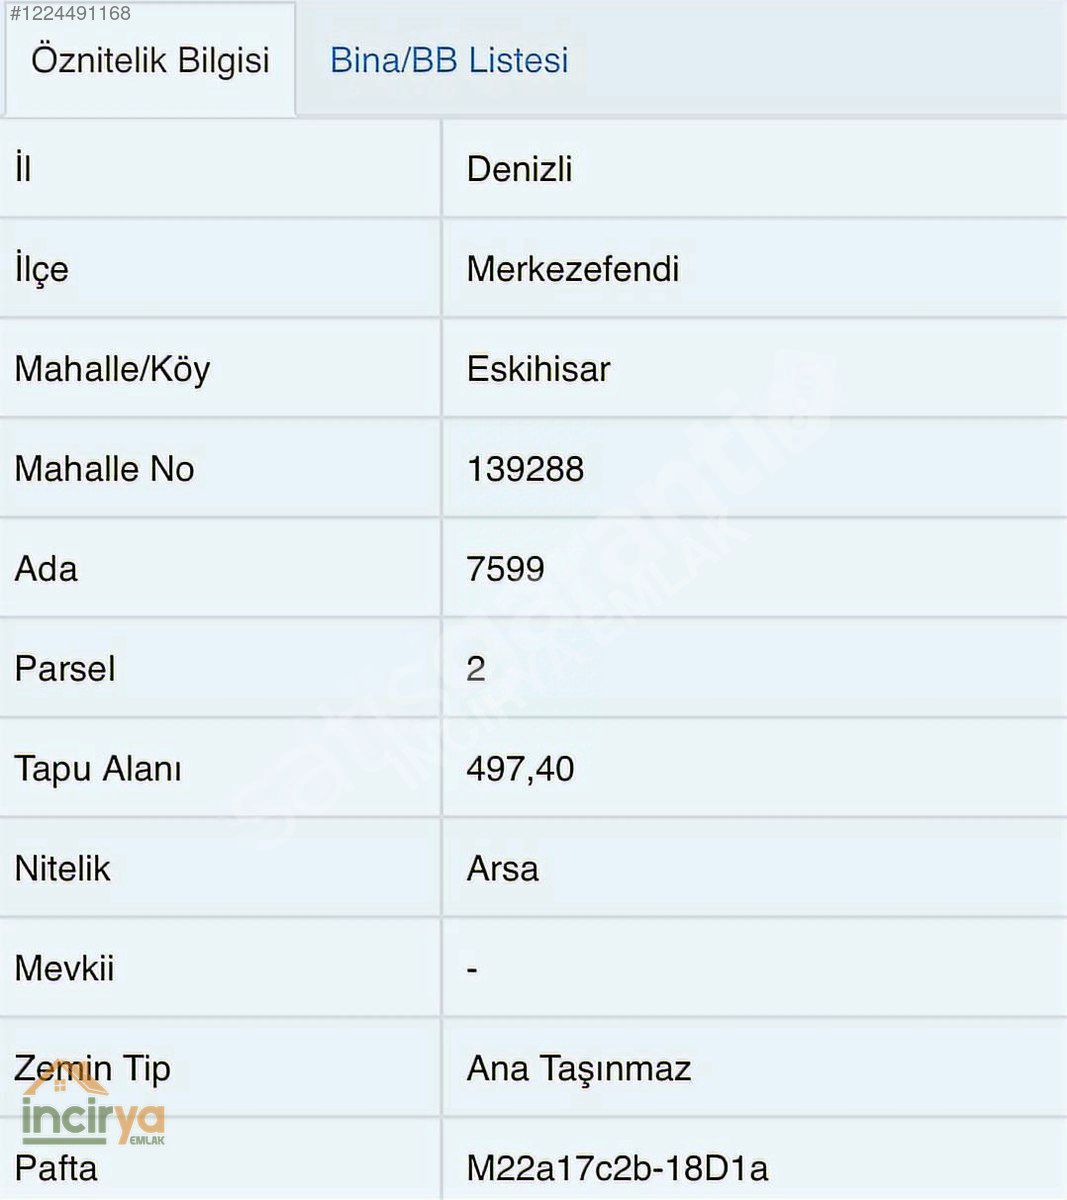Image resolution: width=1067 pixels, height=1200 pixels.
Task: Select the Parsel value 2
Action: click(x=476, y=669)
